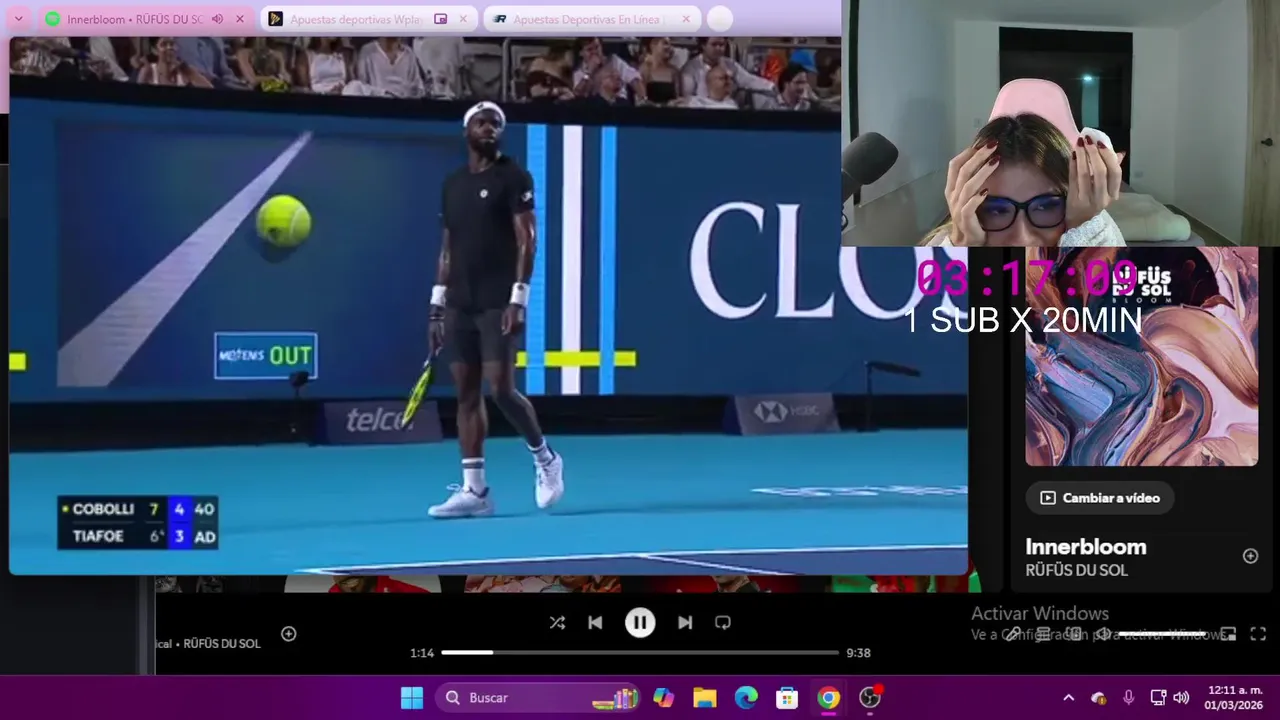1280x720 pixels.
Task: Open the Spotify queue icon
Action: [1043, 634]
